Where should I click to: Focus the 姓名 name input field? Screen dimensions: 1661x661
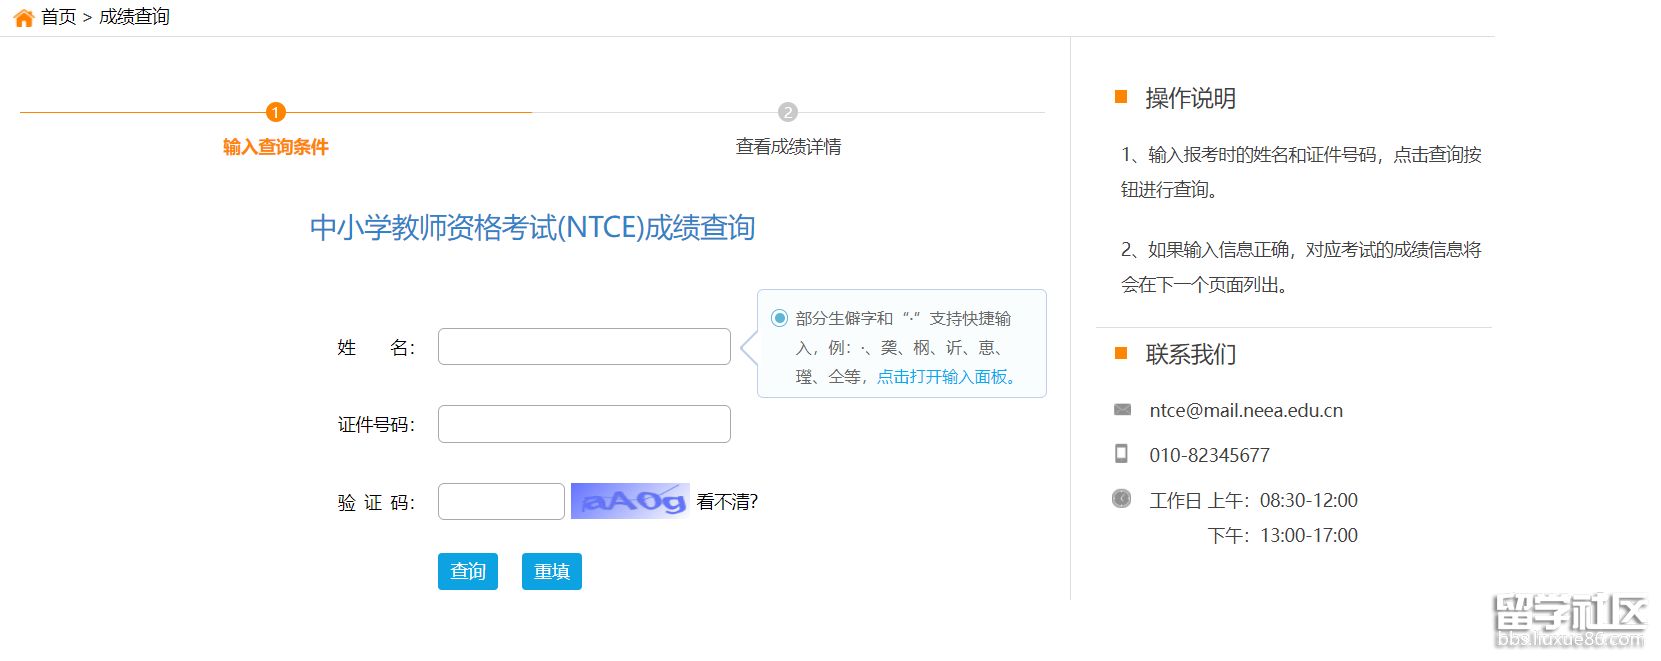pos(584,347)
